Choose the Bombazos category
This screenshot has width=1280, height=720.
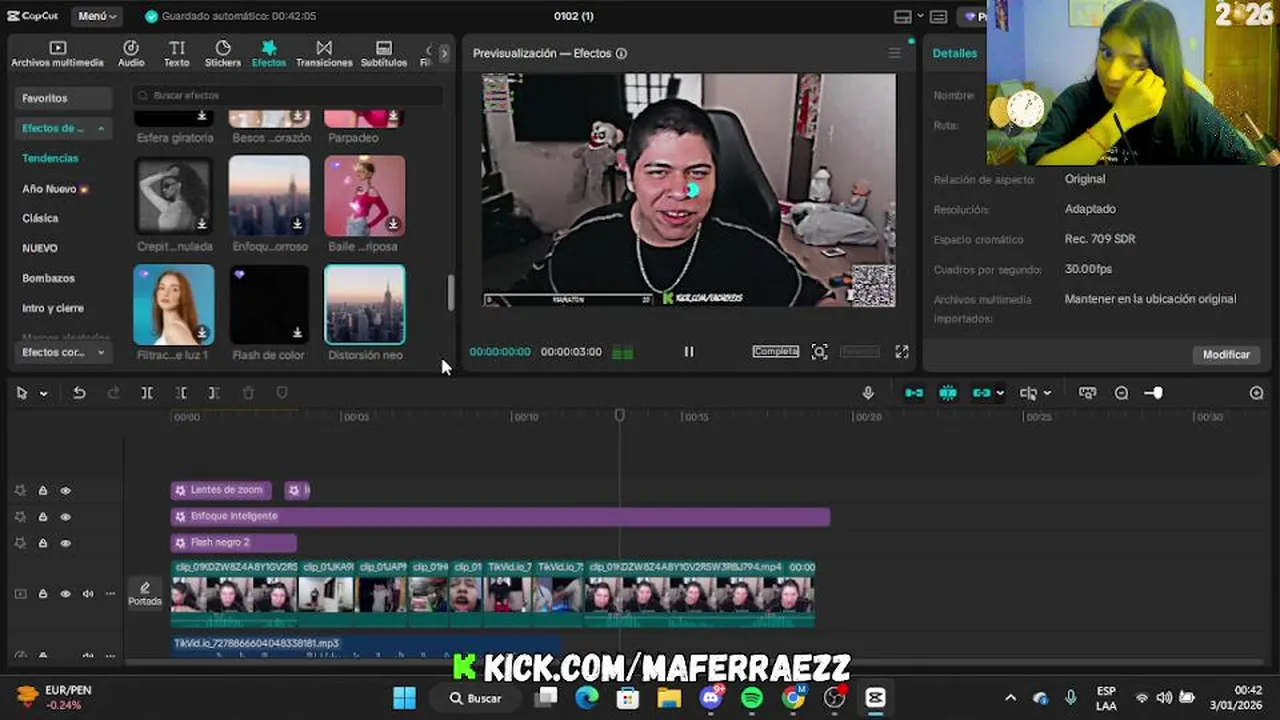48,278
